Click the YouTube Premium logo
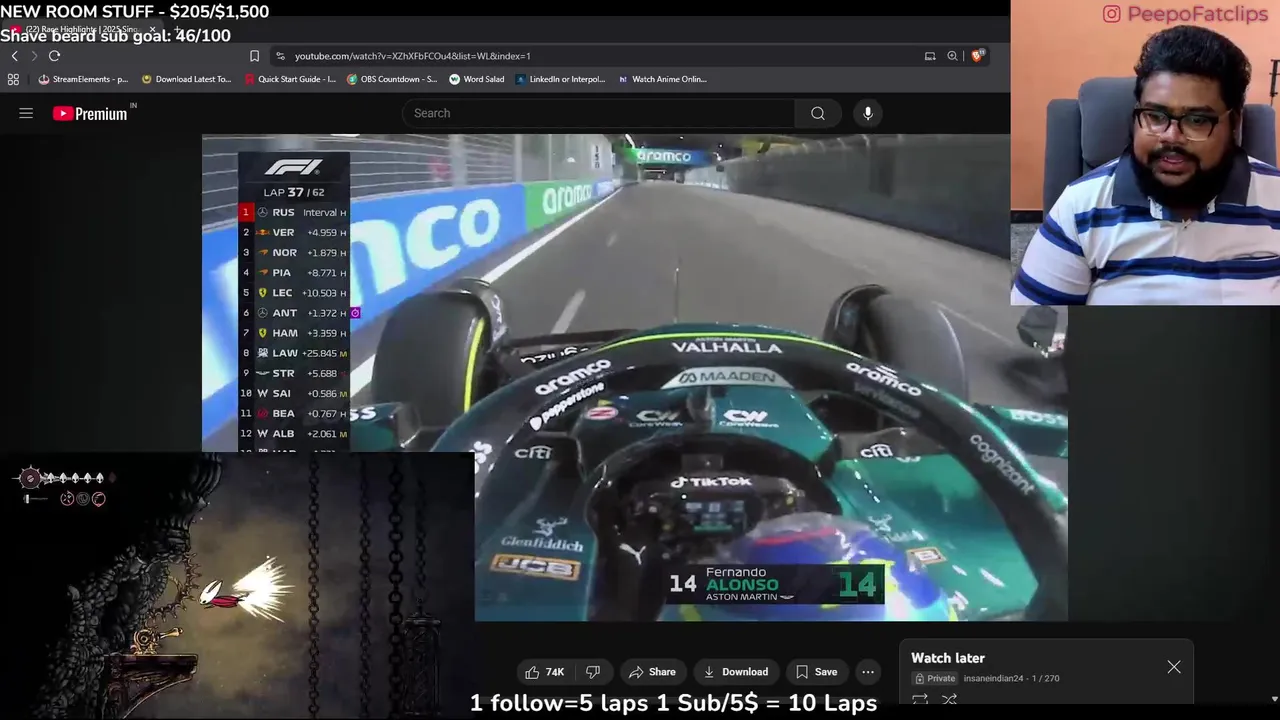 [x=91, y=113]
